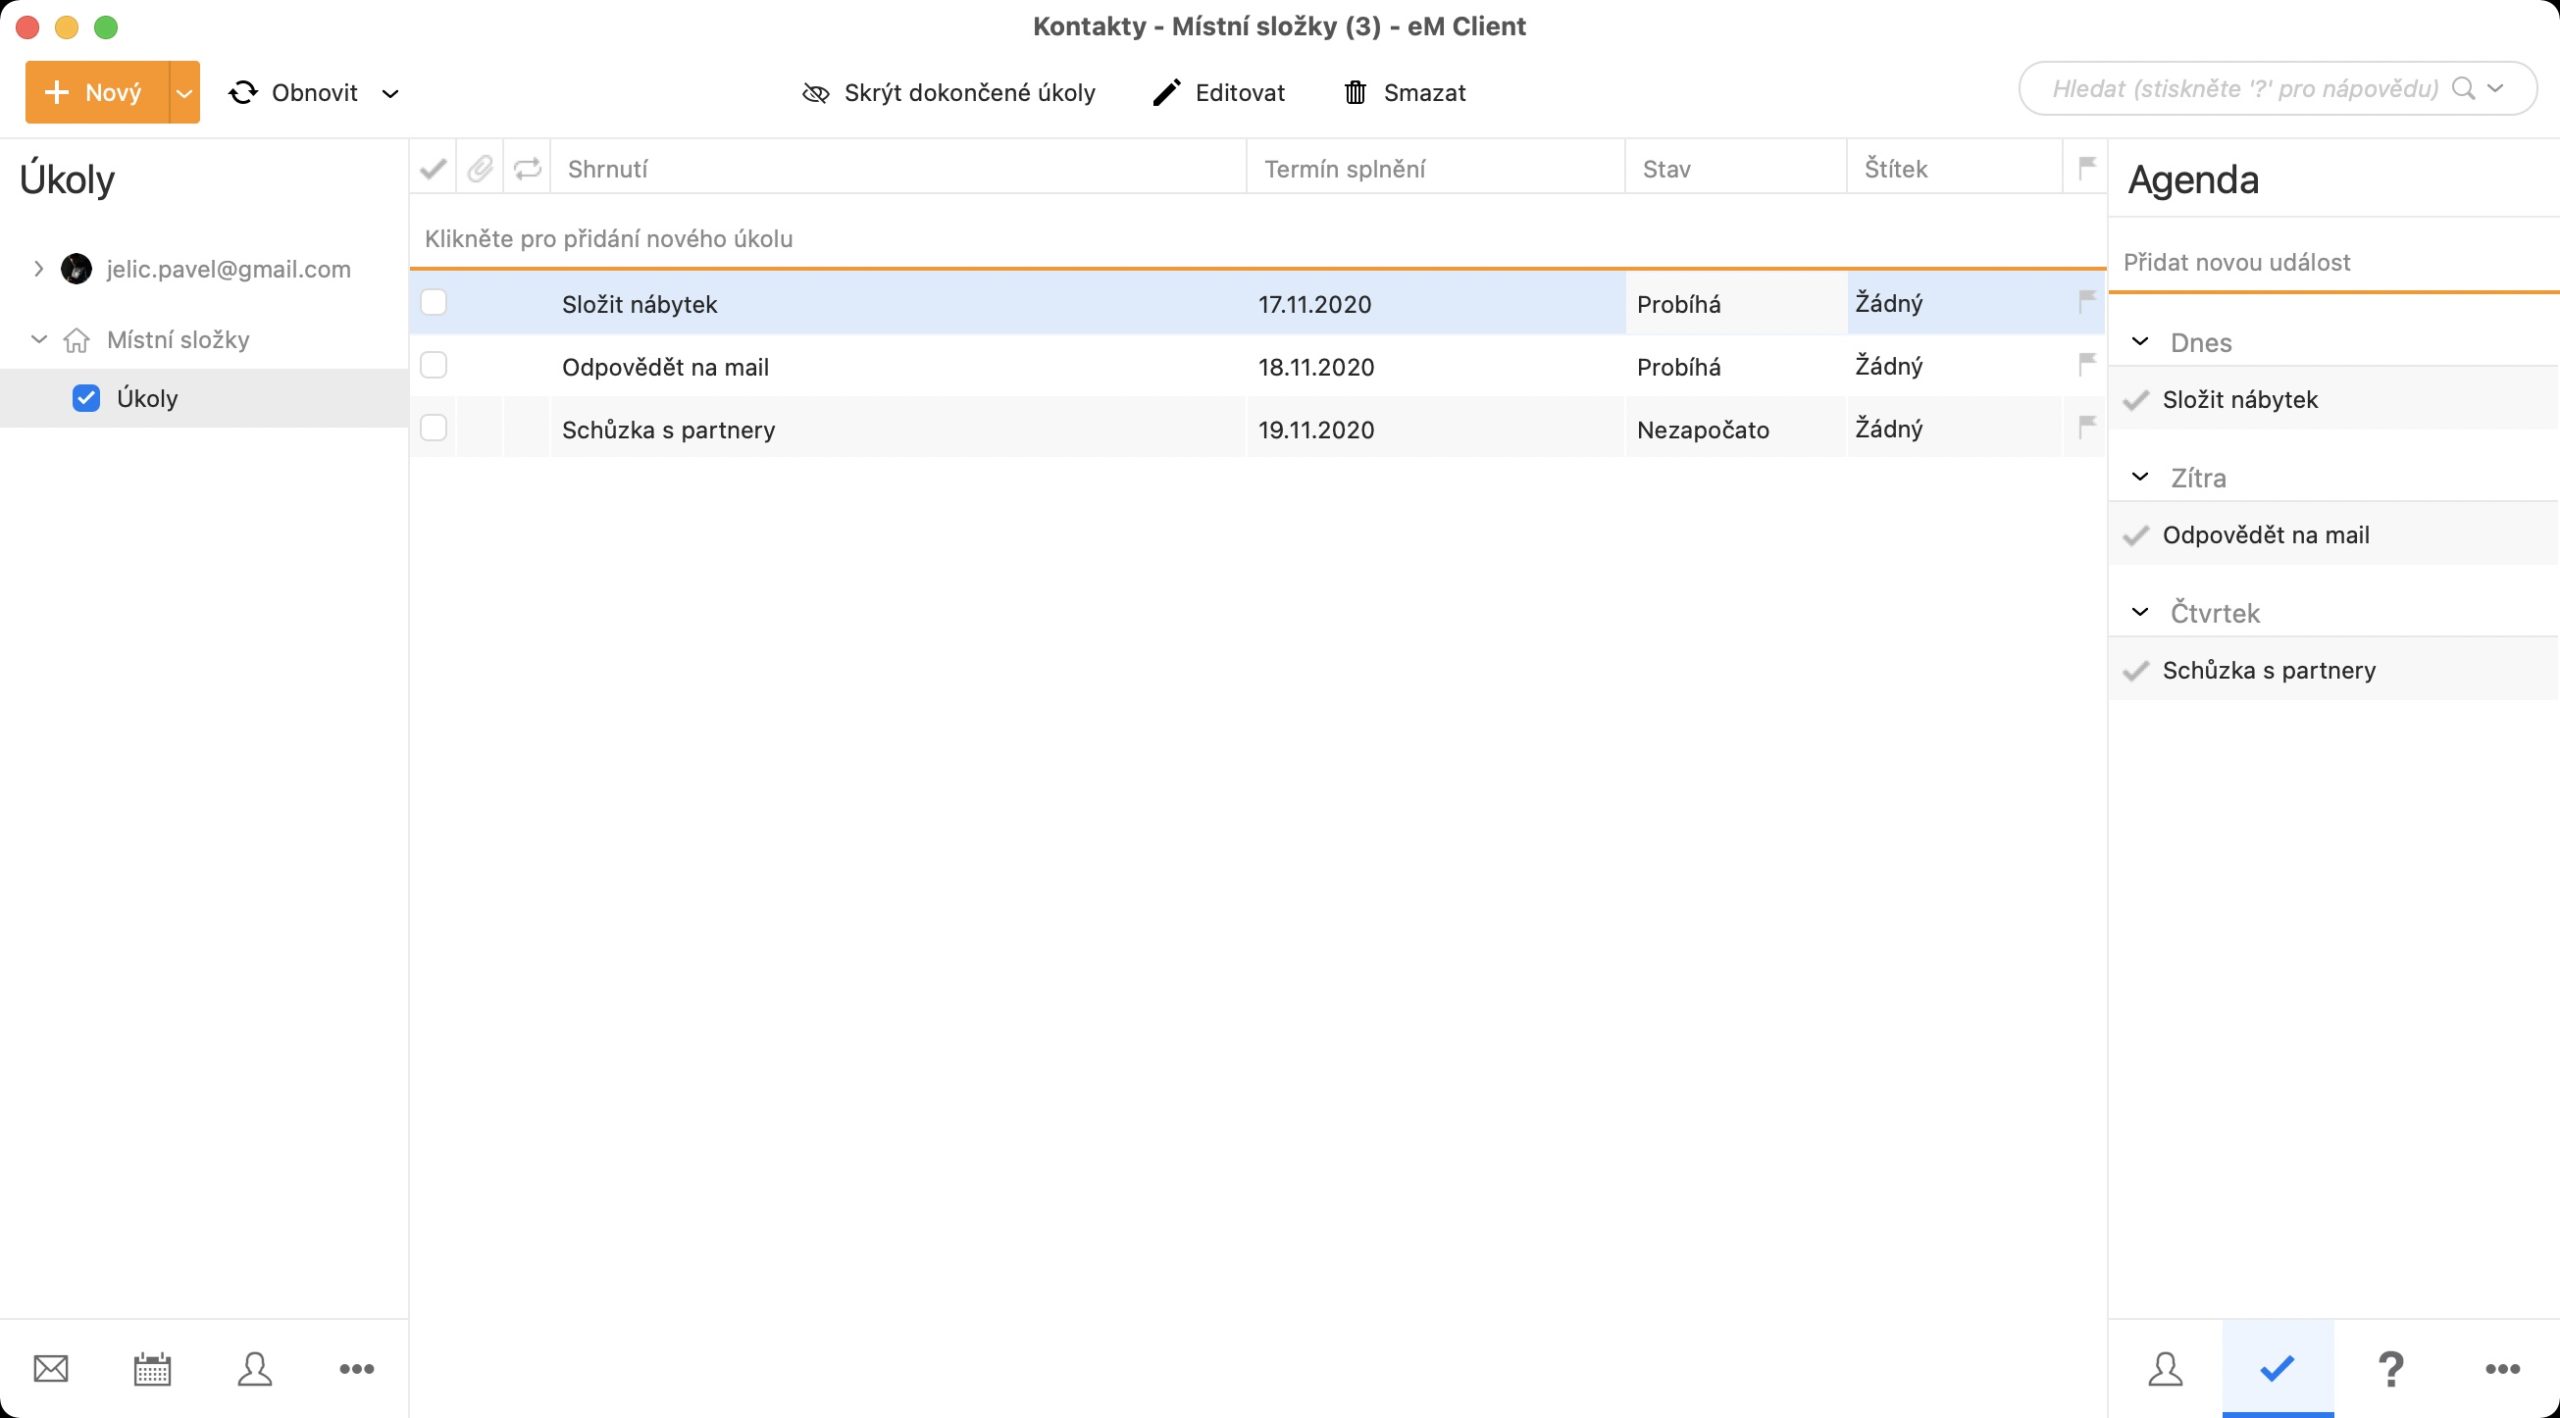Open the Nový button dropdown arrow
2560x1418 pixels.
click(184, 92)
